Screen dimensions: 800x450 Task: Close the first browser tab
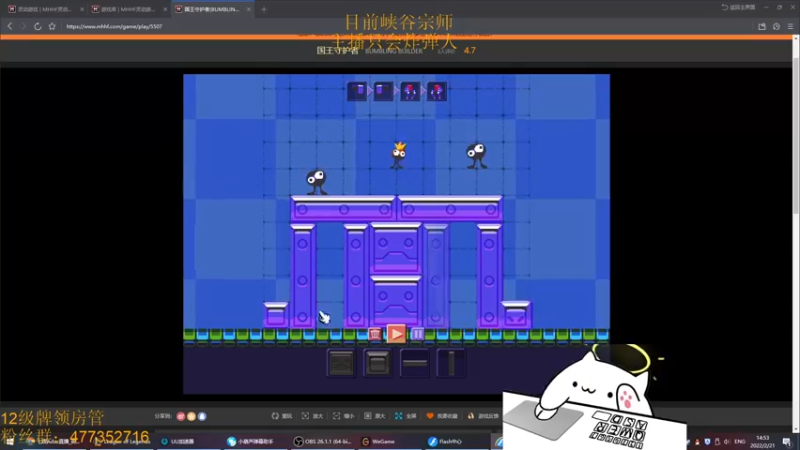pos(82,9)
